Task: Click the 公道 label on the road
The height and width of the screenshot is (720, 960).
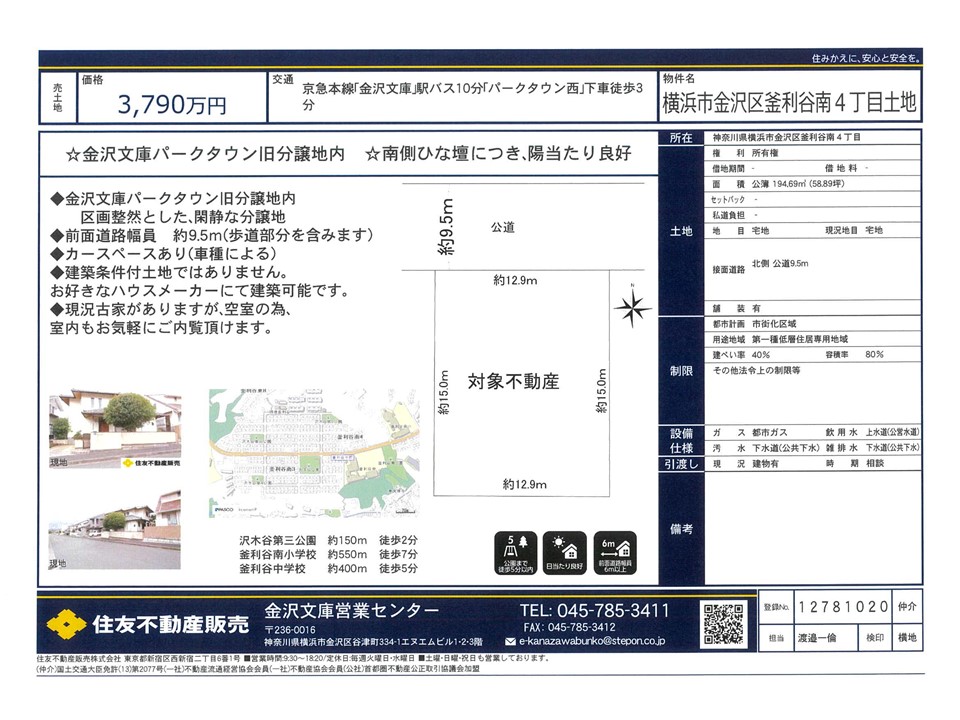Action: (503, 228)
